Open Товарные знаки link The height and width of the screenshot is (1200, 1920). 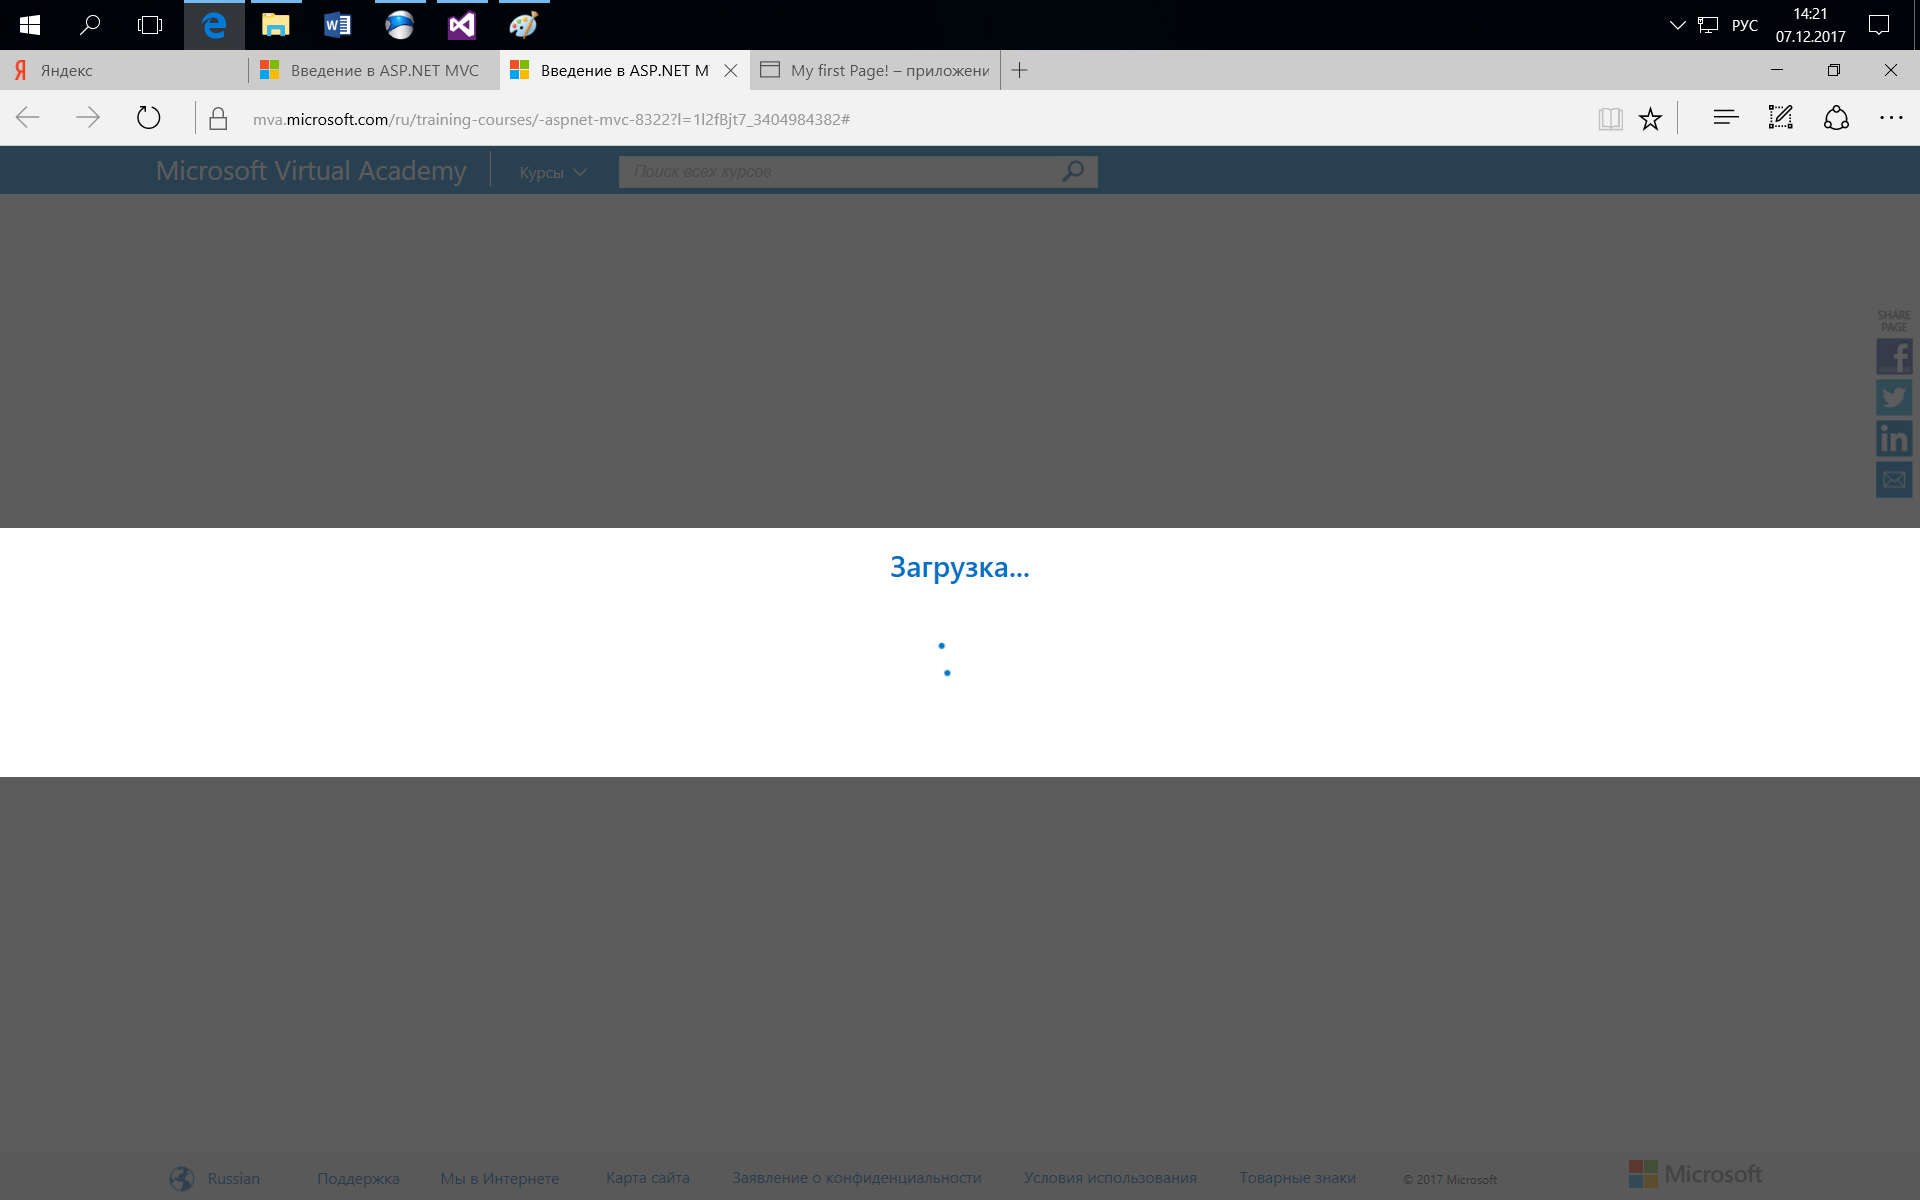click(1297, 1177)
